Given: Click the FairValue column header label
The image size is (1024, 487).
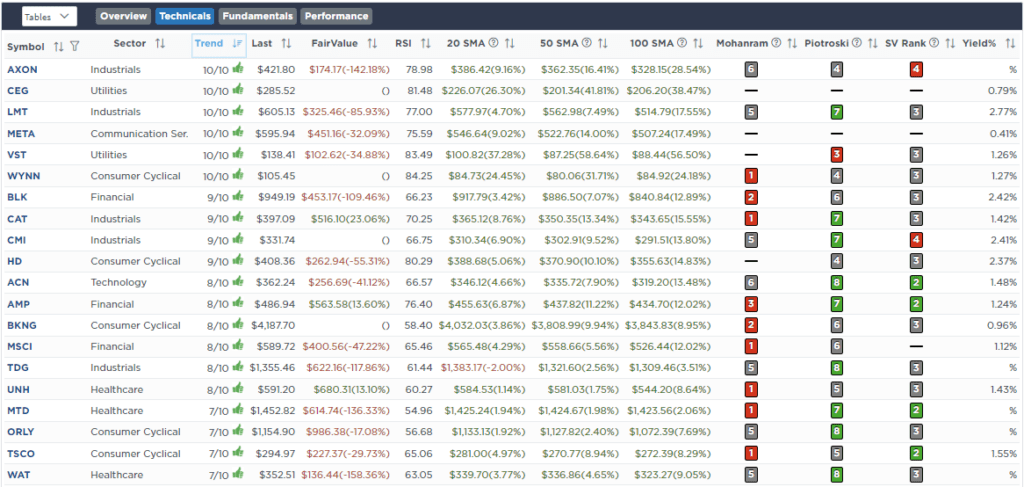Looking at the screenshot, I should pyautogui.click(x=334, y=44).
